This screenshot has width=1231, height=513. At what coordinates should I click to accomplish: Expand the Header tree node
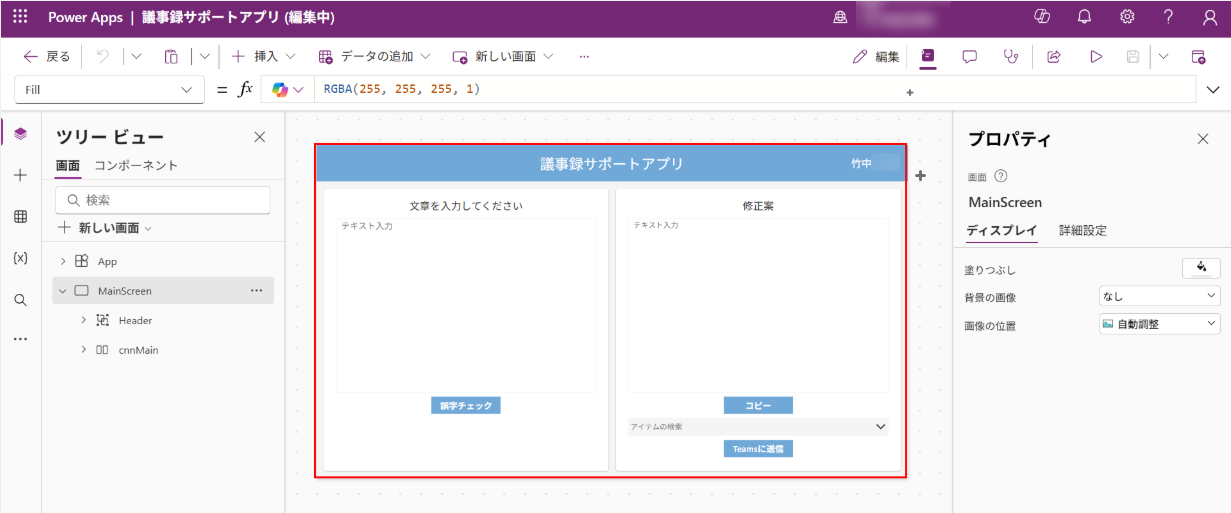pyautogui.click(x=83, y=321)
